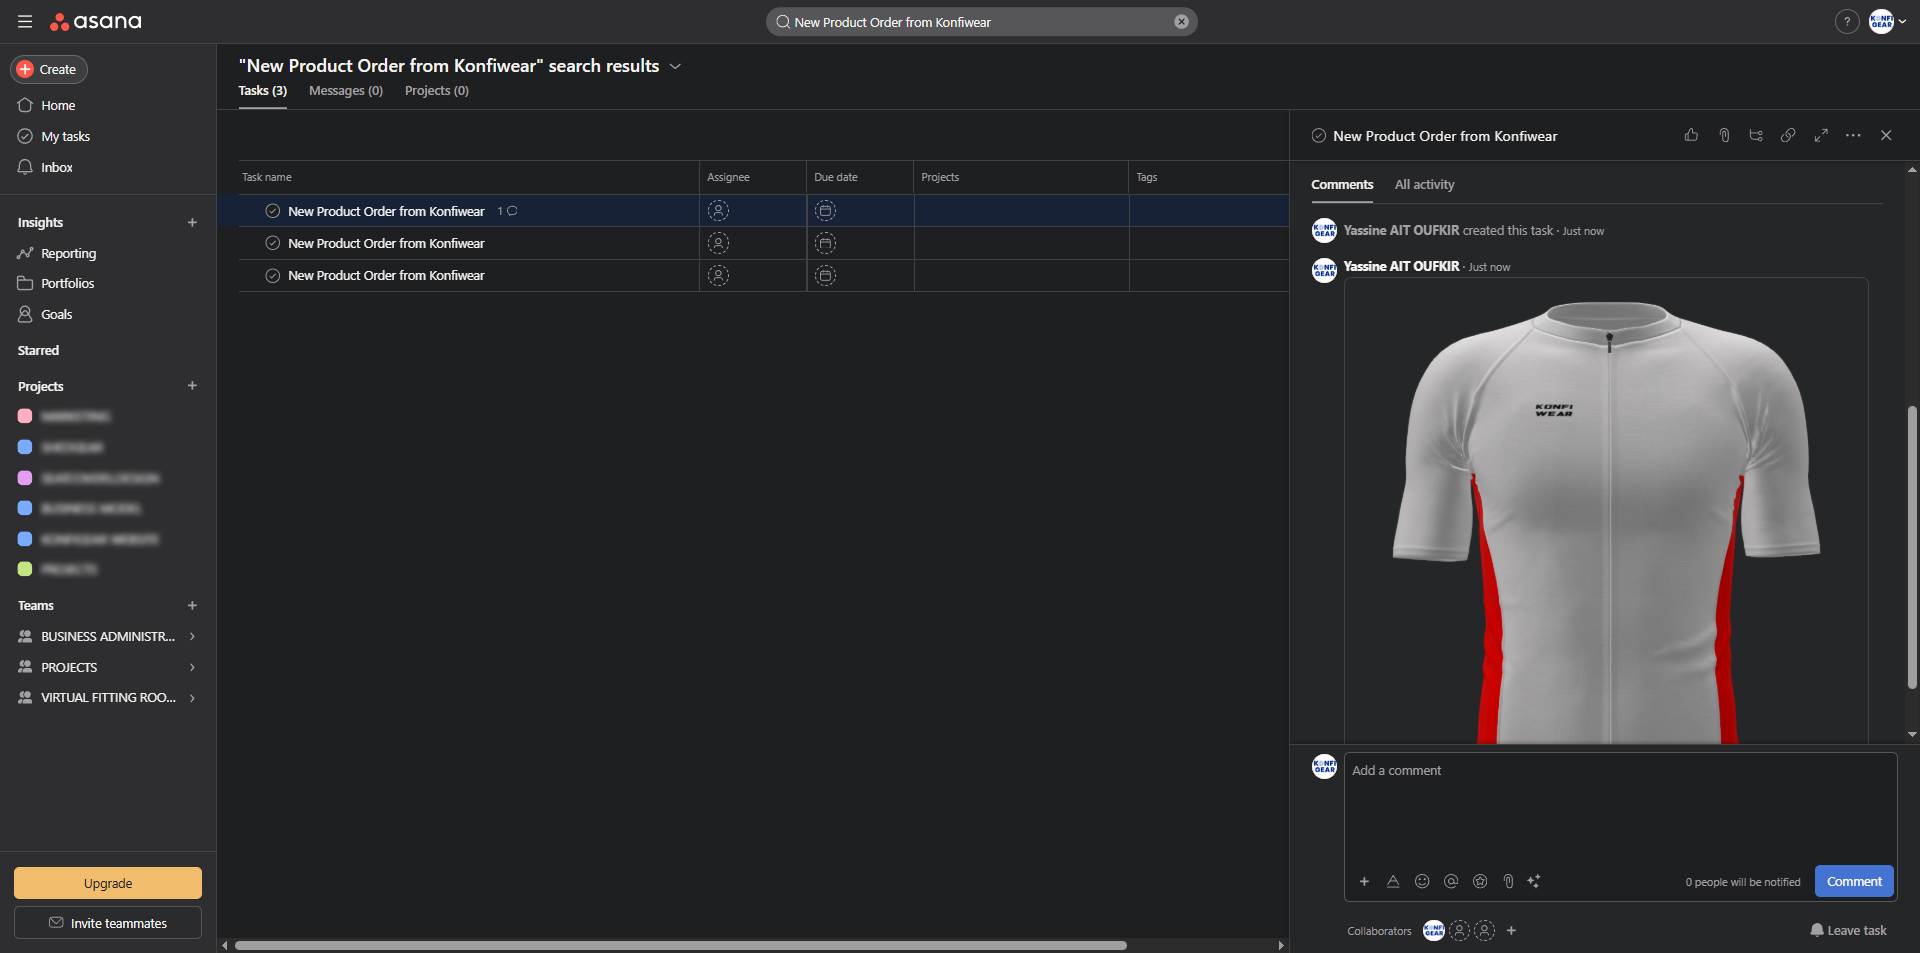1920x953 pixels.
Task: Expand task pane to full screen
Action: 1821,135
